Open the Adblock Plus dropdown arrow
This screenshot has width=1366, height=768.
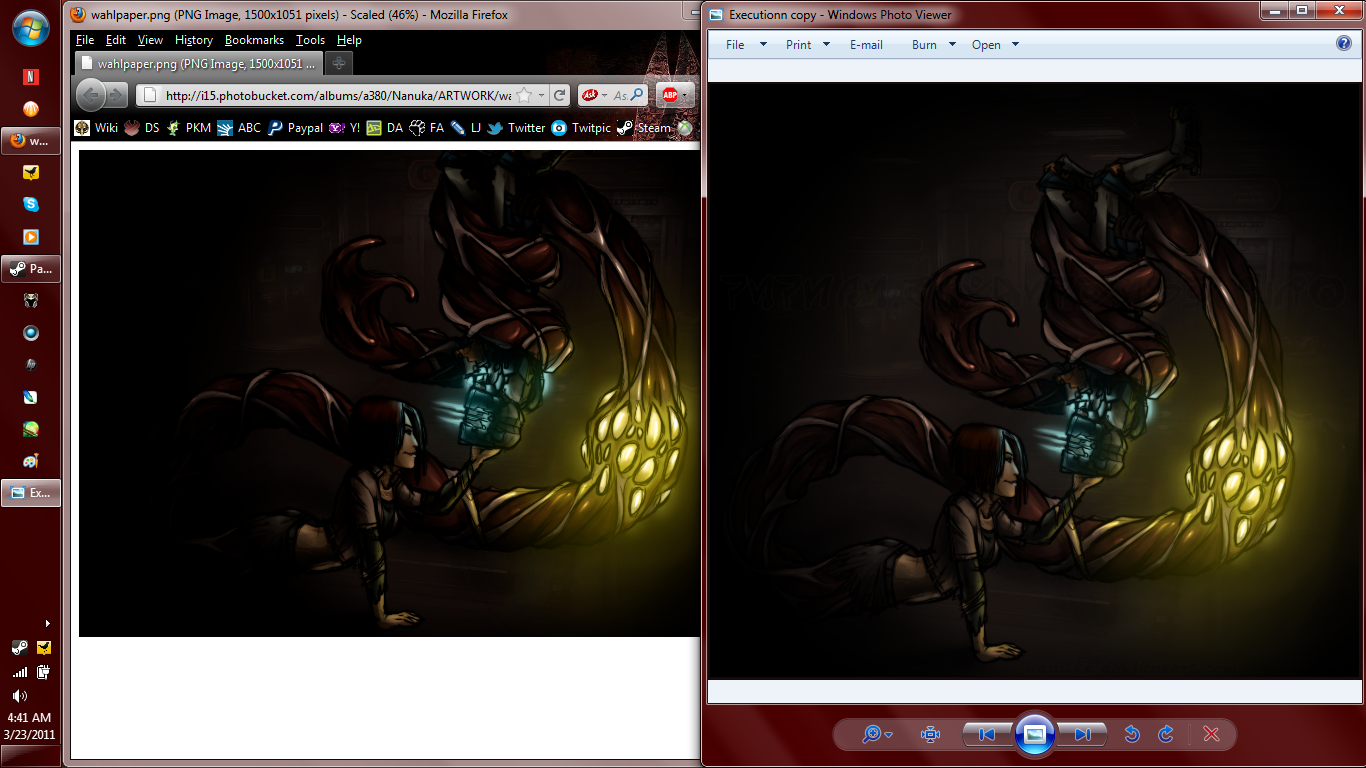[686, 96]
